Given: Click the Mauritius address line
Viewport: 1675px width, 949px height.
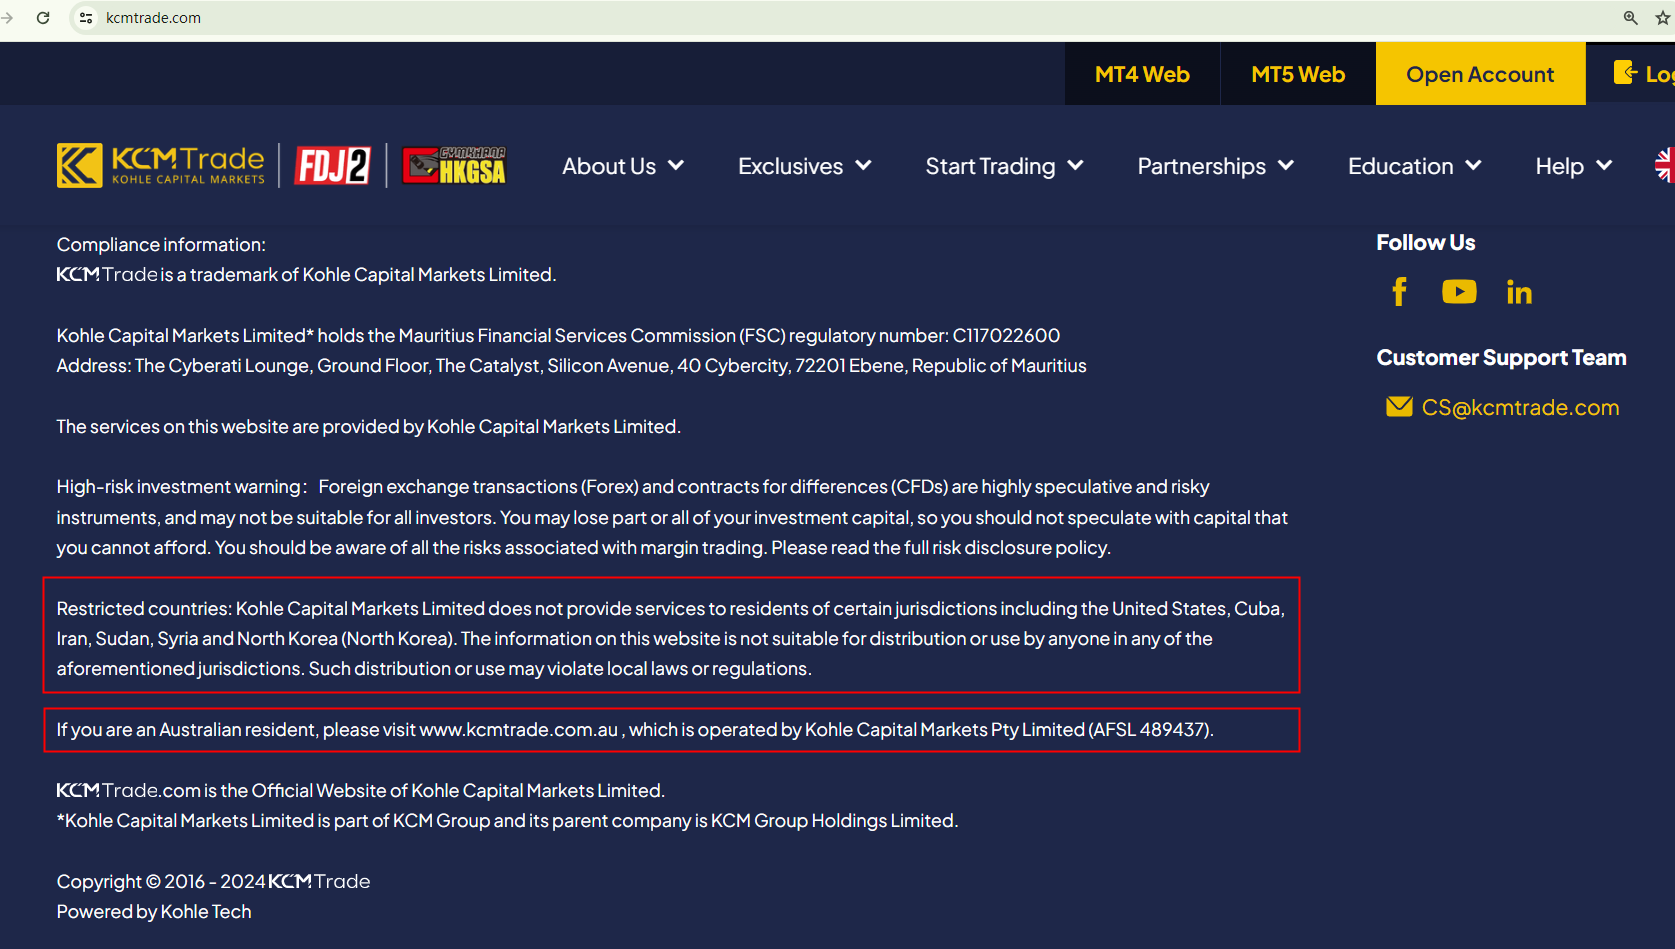Looking at the screenshot, I should coord(571,366).
